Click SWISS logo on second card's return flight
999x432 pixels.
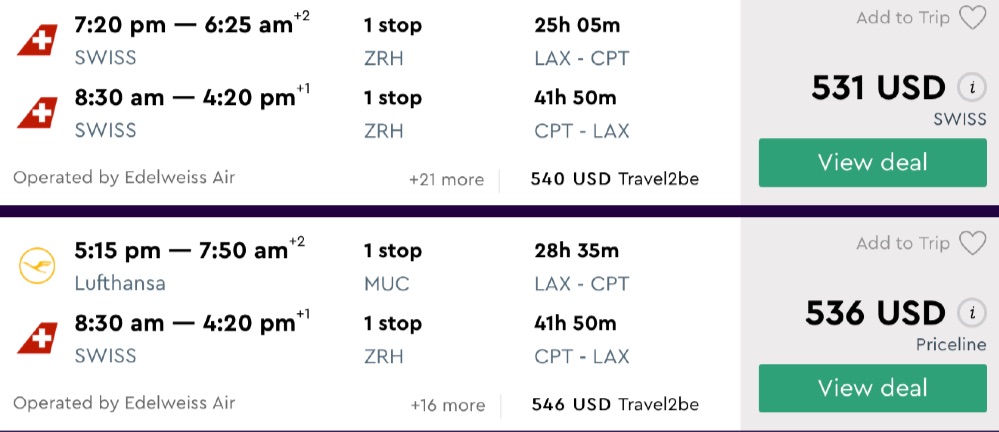pos(36,338)
